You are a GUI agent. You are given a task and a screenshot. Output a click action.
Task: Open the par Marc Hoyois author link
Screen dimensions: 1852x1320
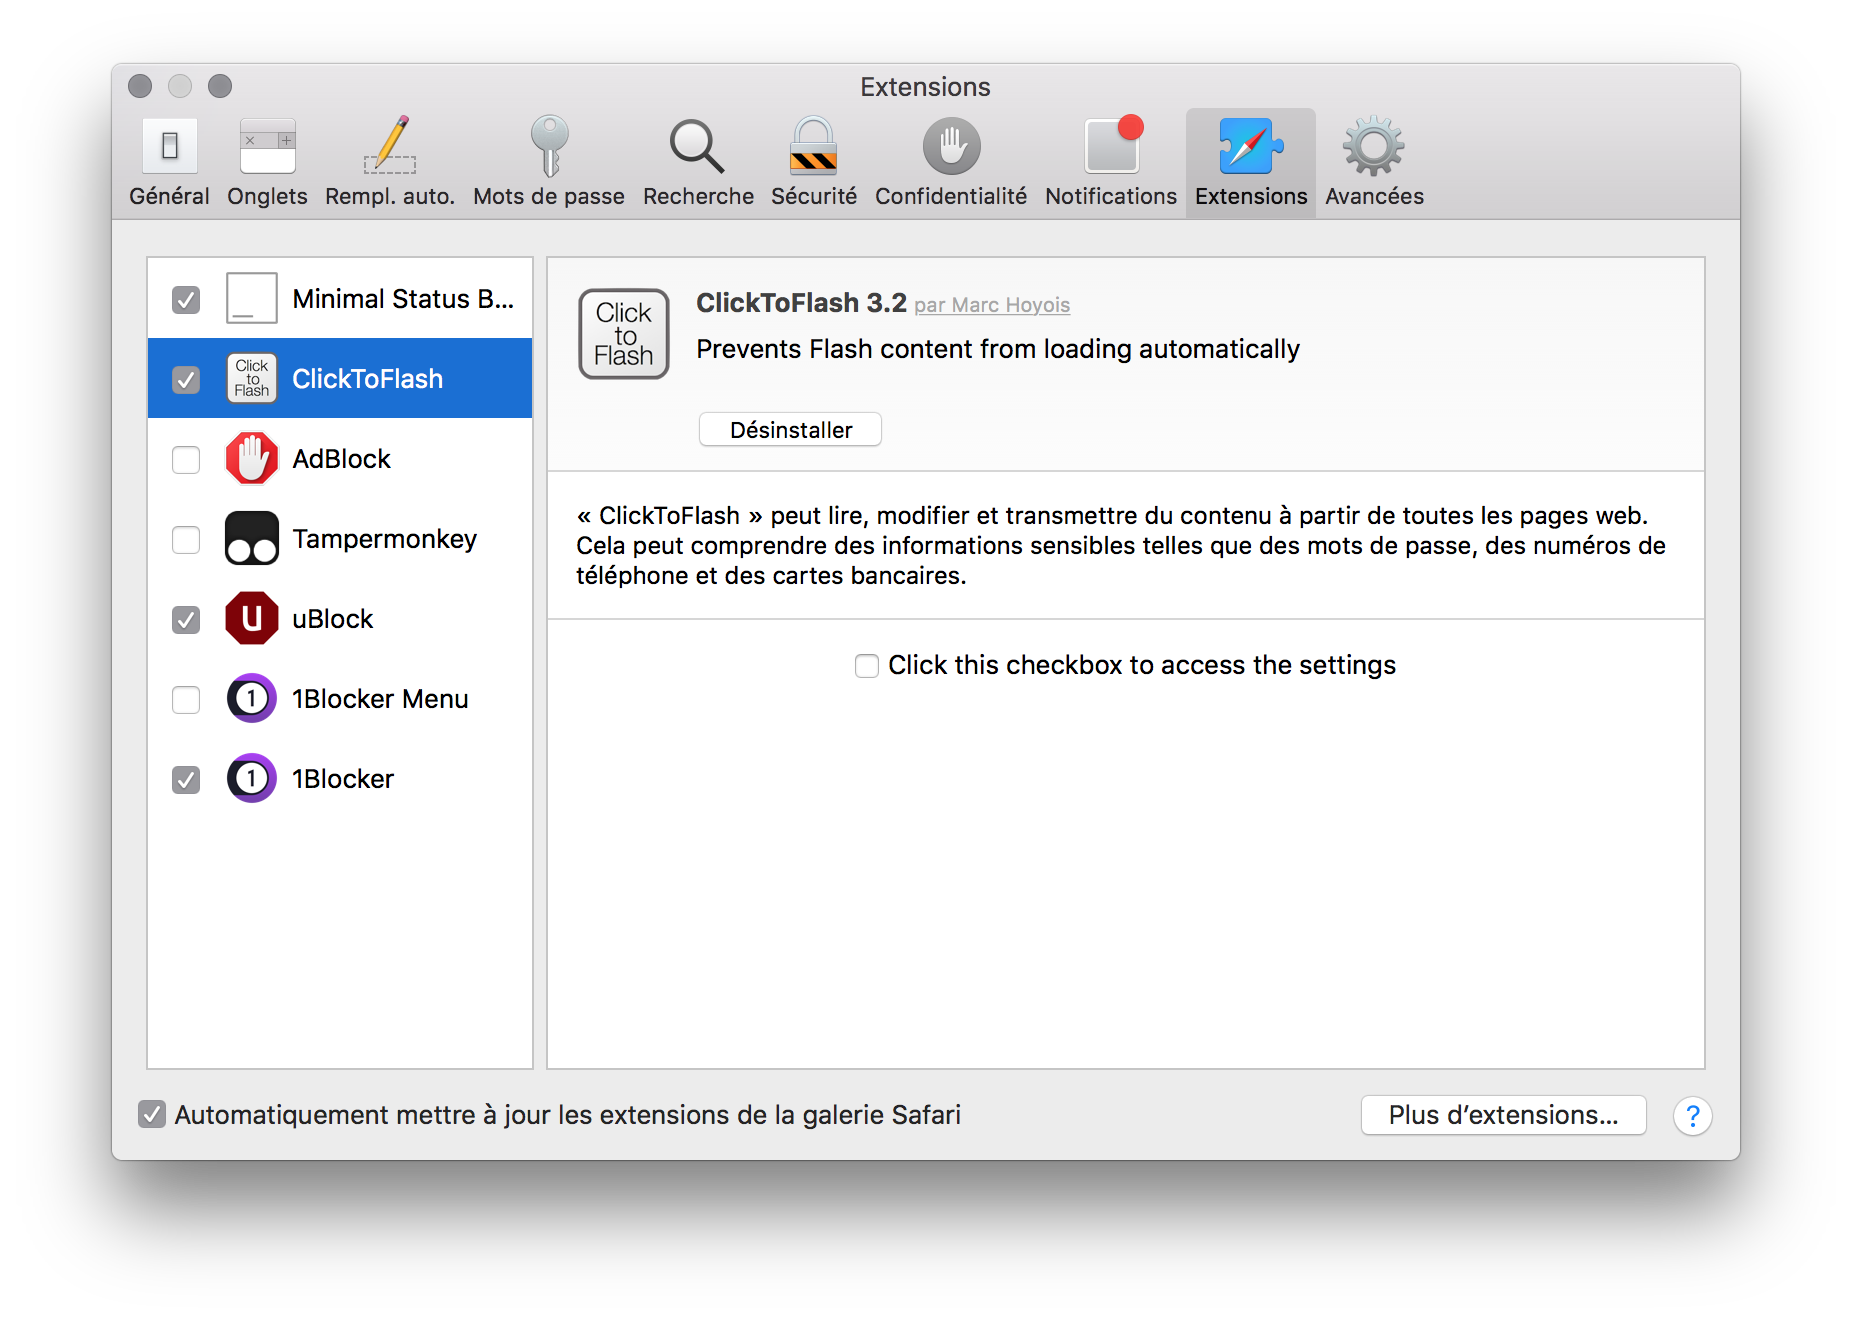pos(991,305)
